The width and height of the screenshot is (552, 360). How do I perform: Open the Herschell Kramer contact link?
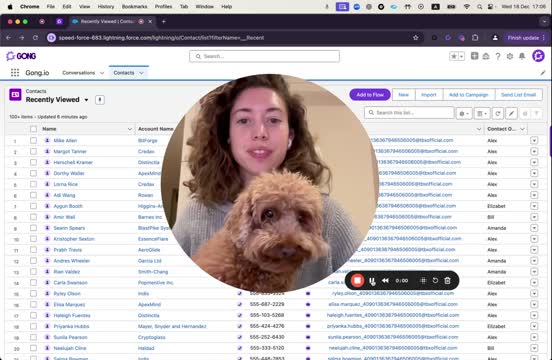(73, 162)
